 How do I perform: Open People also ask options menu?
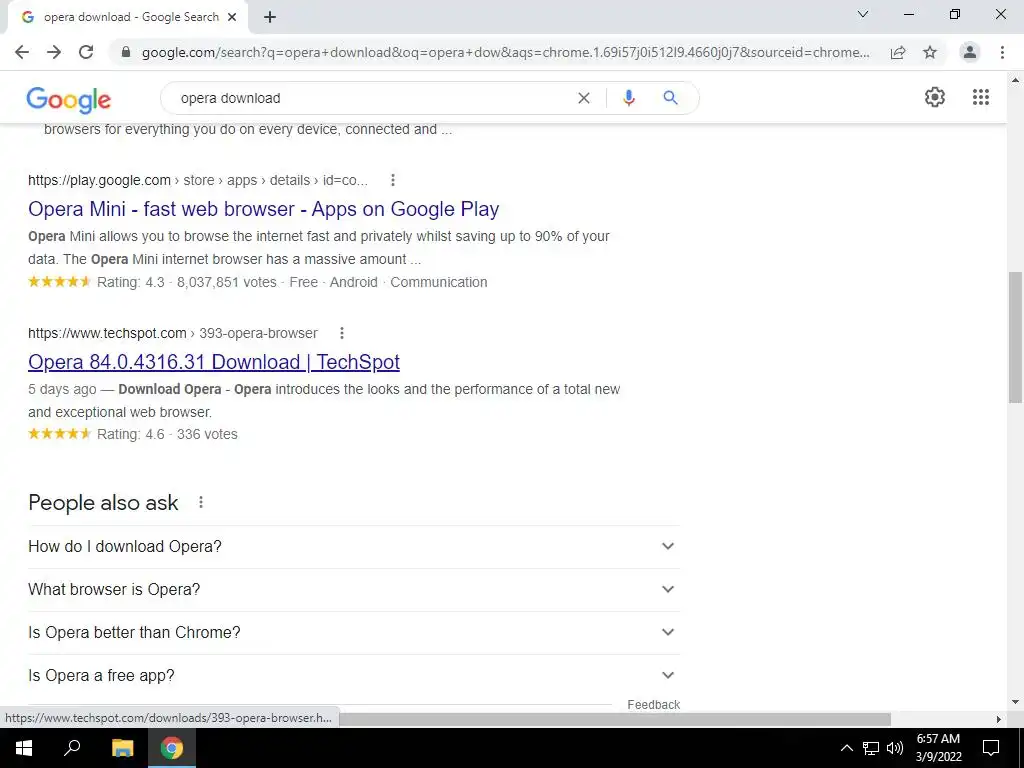pos(201,502)
